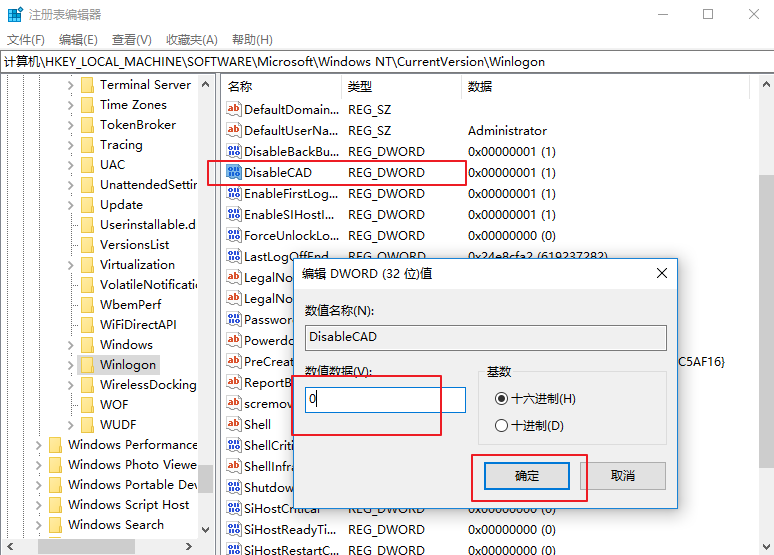Expand the Winlogon tree node

(71, 365)
